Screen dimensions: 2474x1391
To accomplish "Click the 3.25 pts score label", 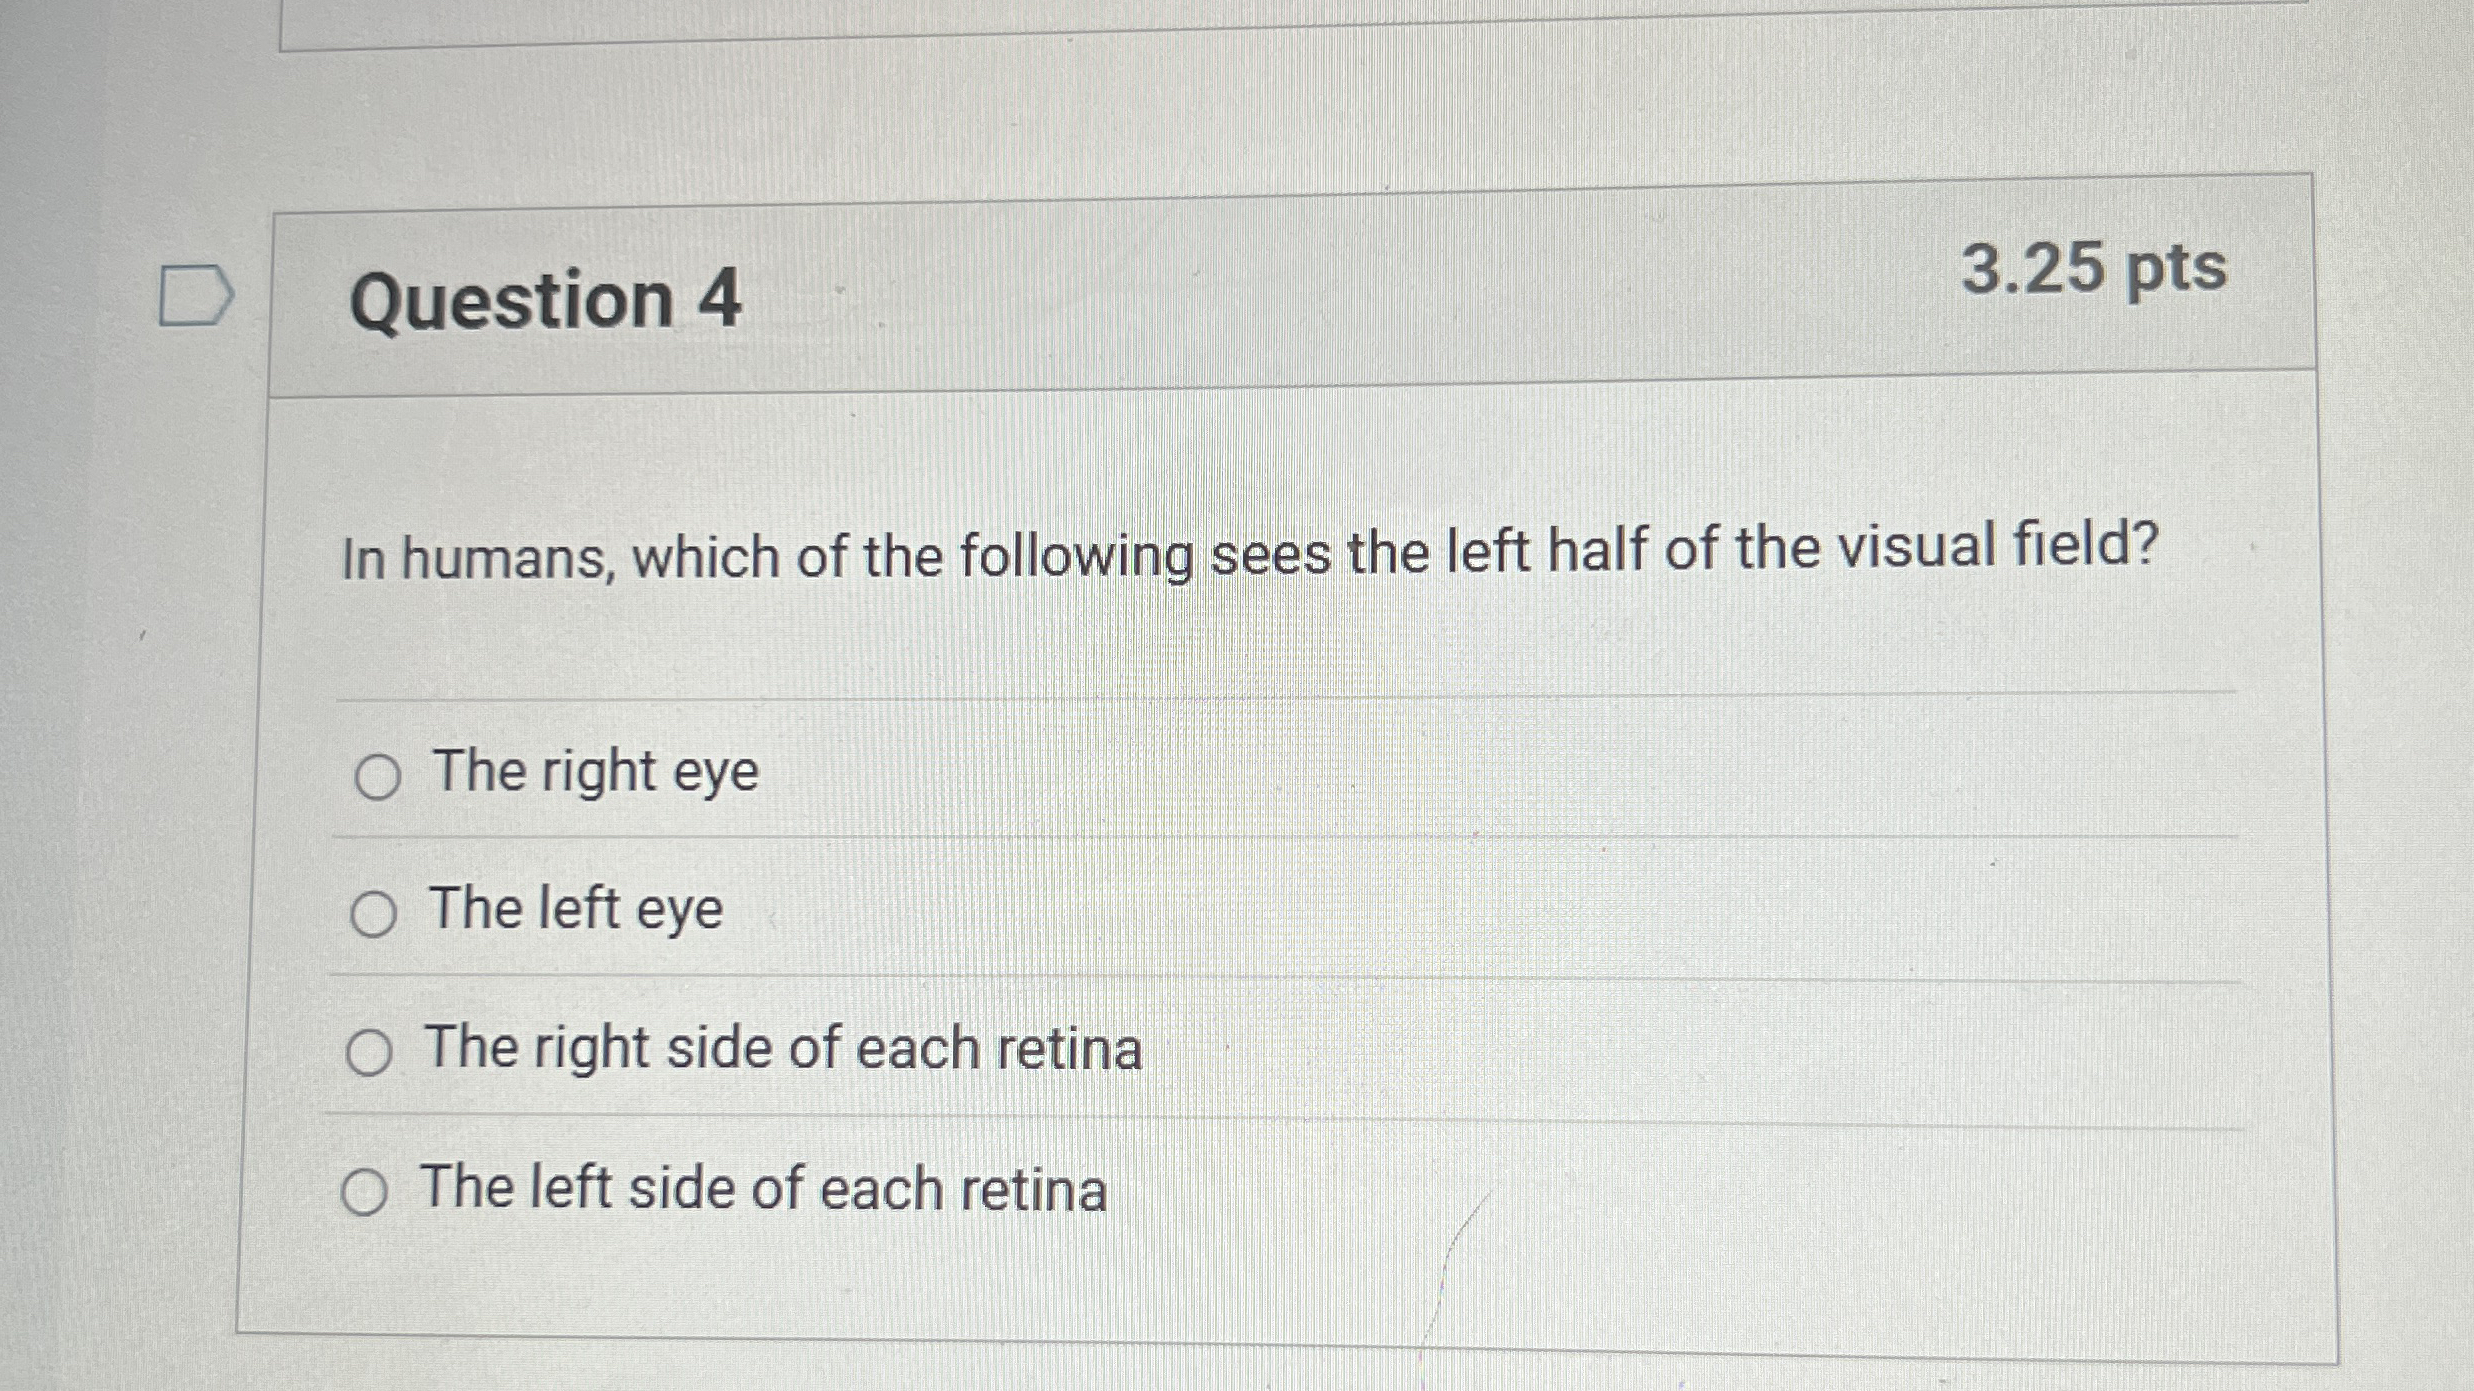I will point(2094,270).
